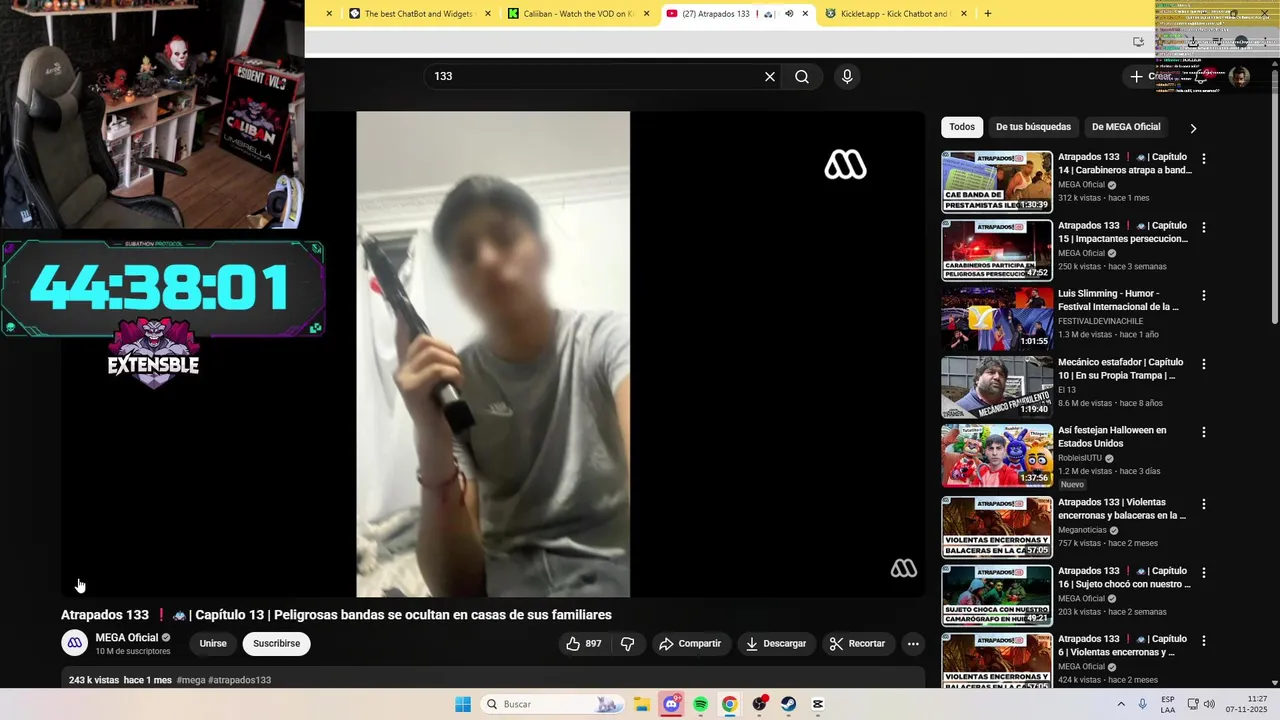The image size is (1280, 720).
Task: Open a new browser tab with plus
Action: [x=988, y=14]
